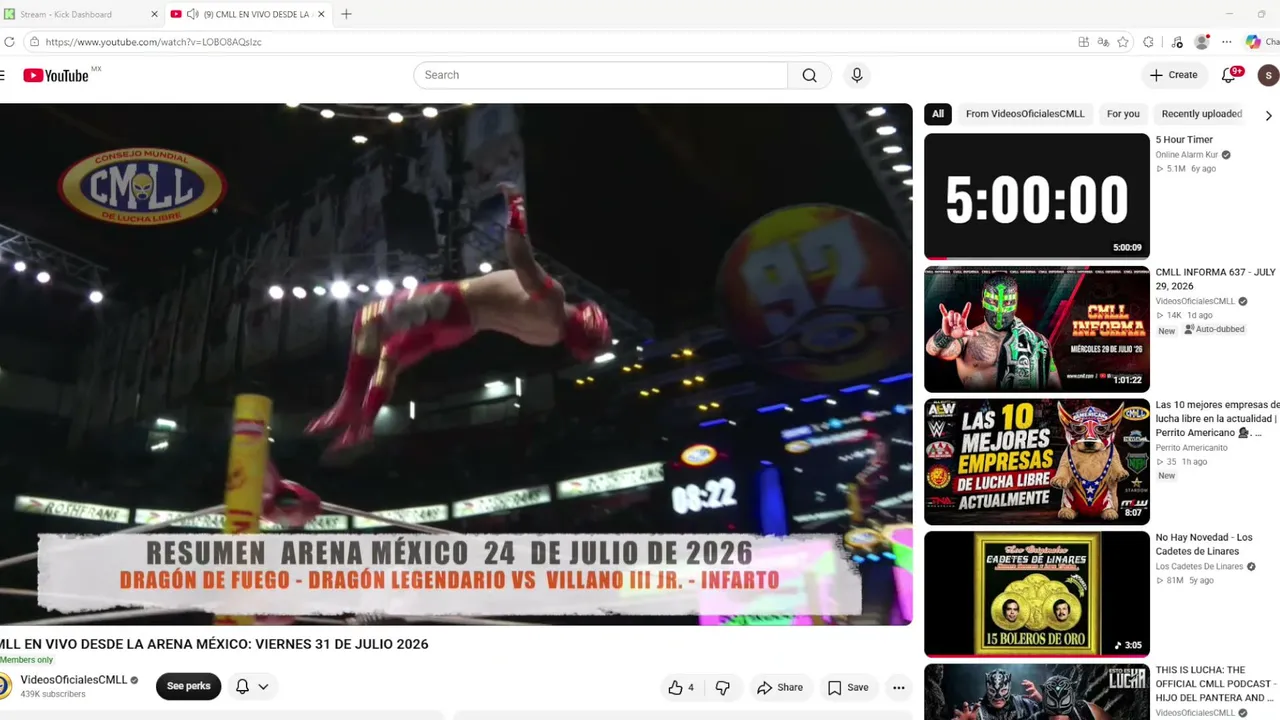Viewport: 1280px width, 720px height.
Task: Open the 15 Boleros de Oro thumbnail
Action: (x=1037, y=594)
